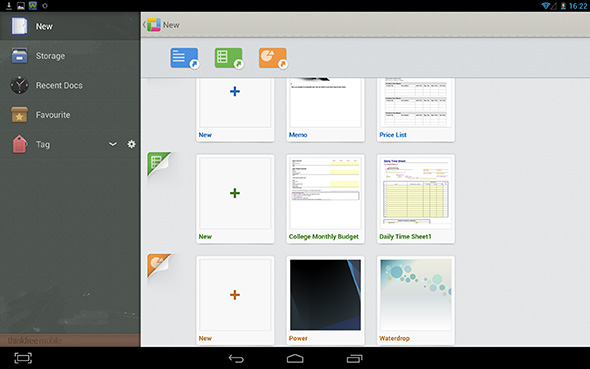Tap the Android home navigation button
The image size is (590, 369).
pyautogui.click(x=295, y=358)
